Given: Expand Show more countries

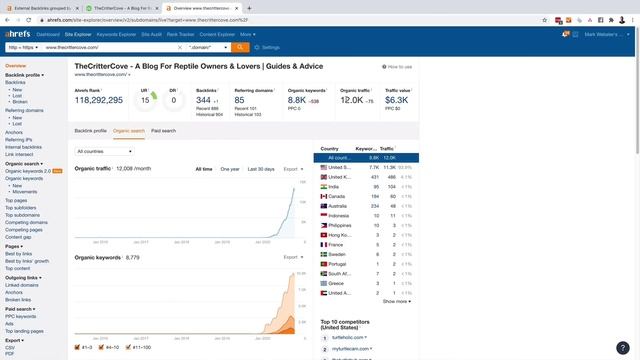Looking at the screenshot, I should click(397, 301).
